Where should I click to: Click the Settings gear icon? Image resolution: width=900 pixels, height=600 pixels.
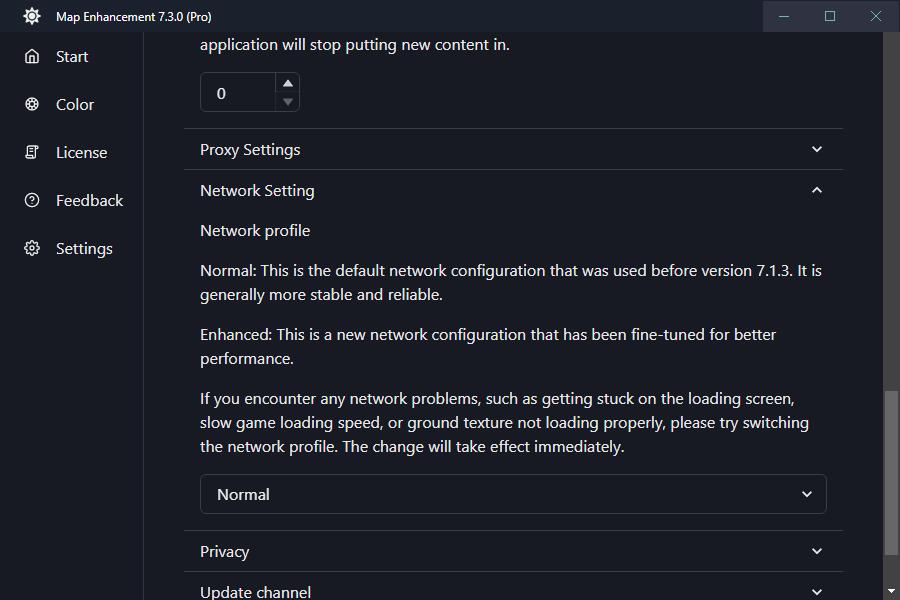[33, 248]
